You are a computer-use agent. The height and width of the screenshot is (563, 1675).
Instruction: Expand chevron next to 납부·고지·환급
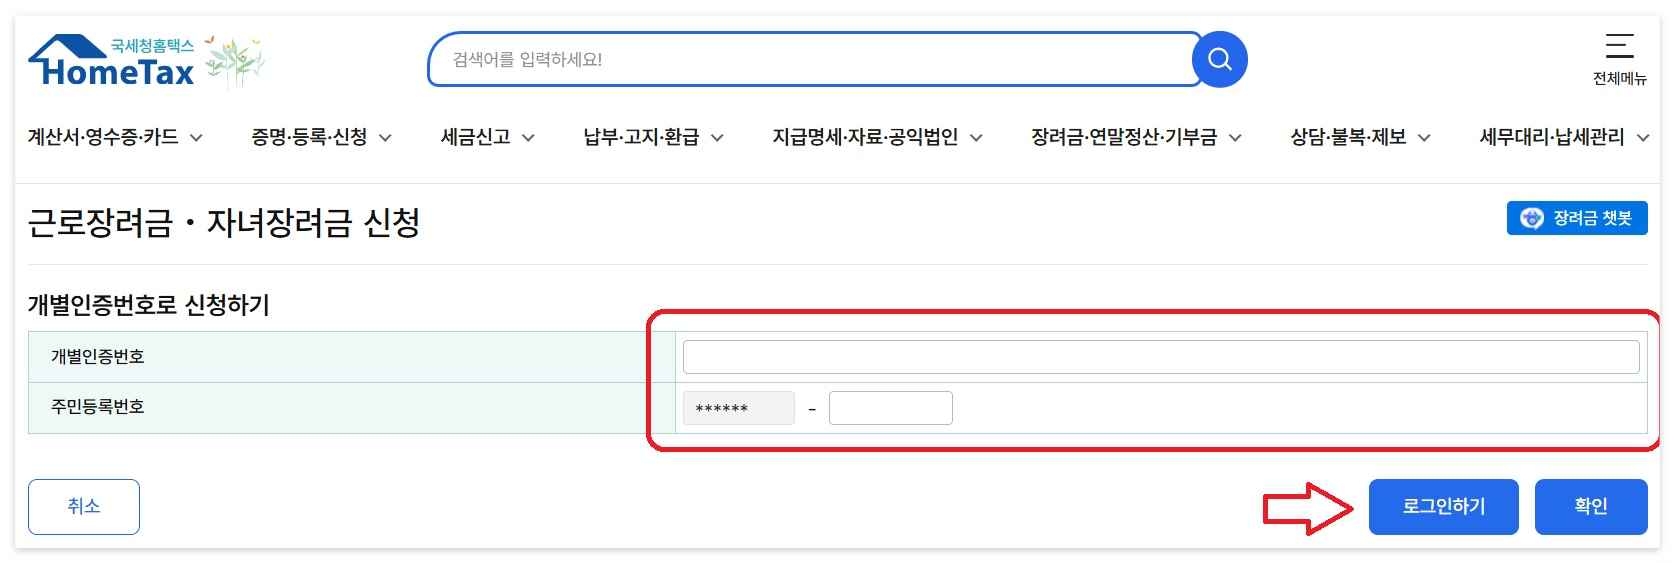[x=717, y=138]
